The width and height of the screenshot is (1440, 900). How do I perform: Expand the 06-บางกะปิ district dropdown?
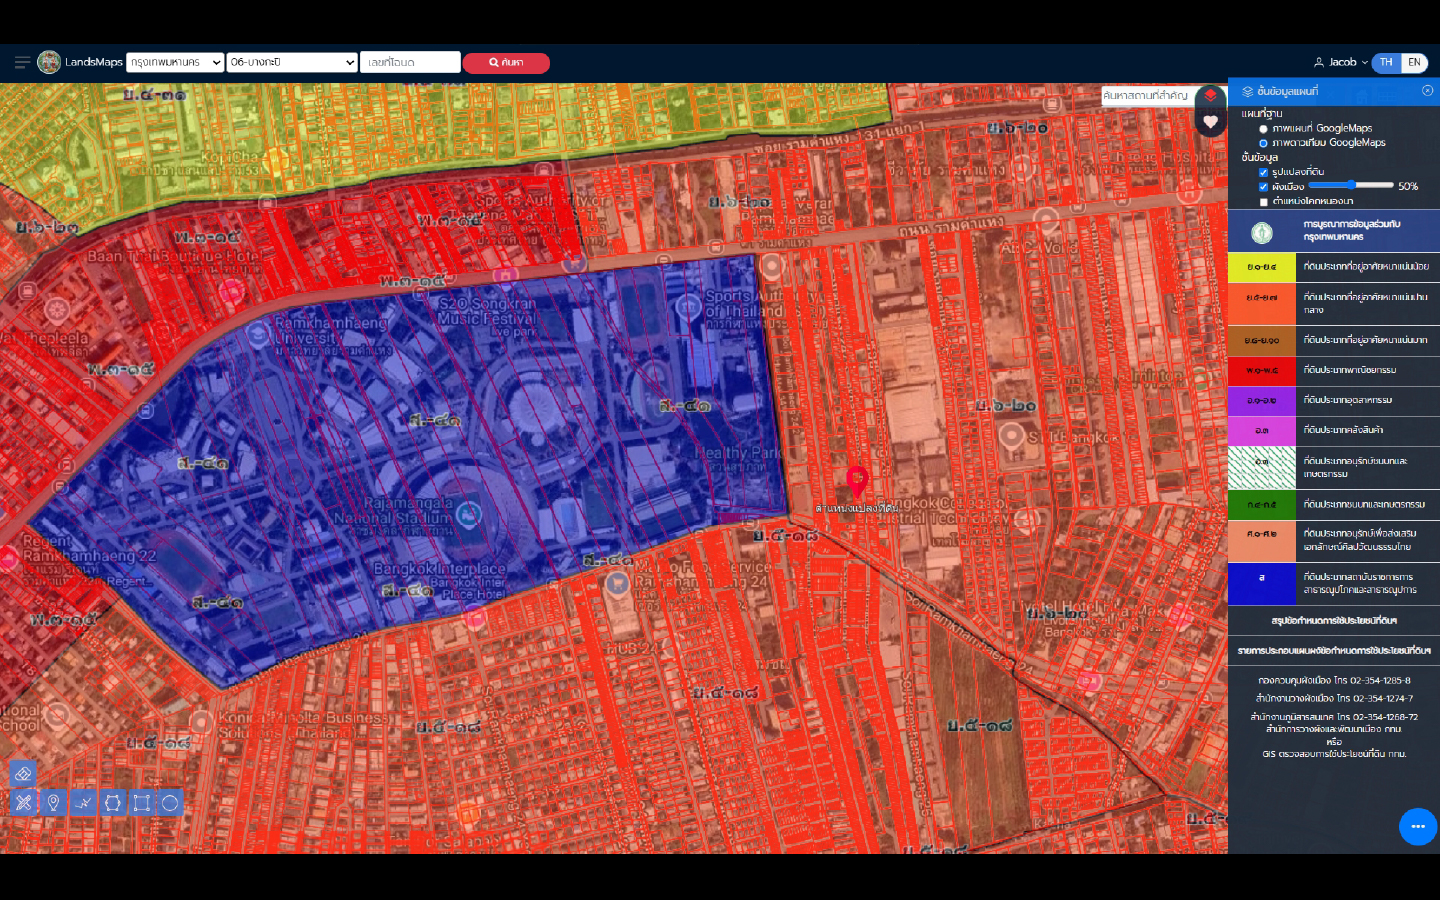(292, 62)
